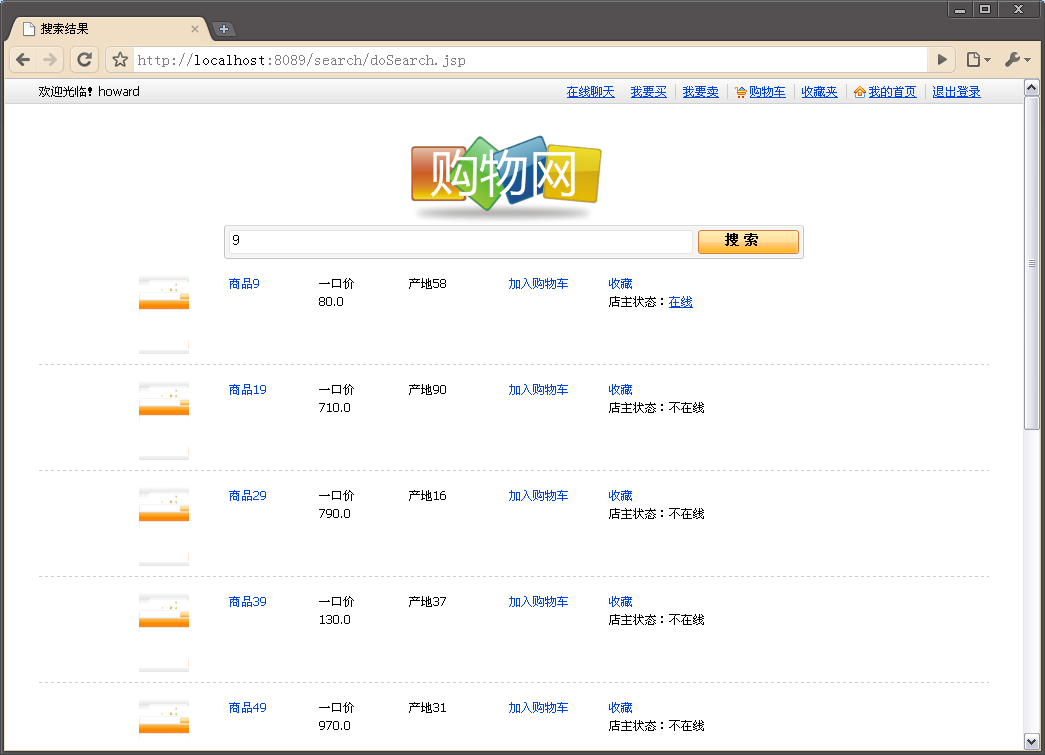Screen dimensions: 1045x755
Task: Add 商品49 to cart via 加入购物车
Action: coord(538,708)
